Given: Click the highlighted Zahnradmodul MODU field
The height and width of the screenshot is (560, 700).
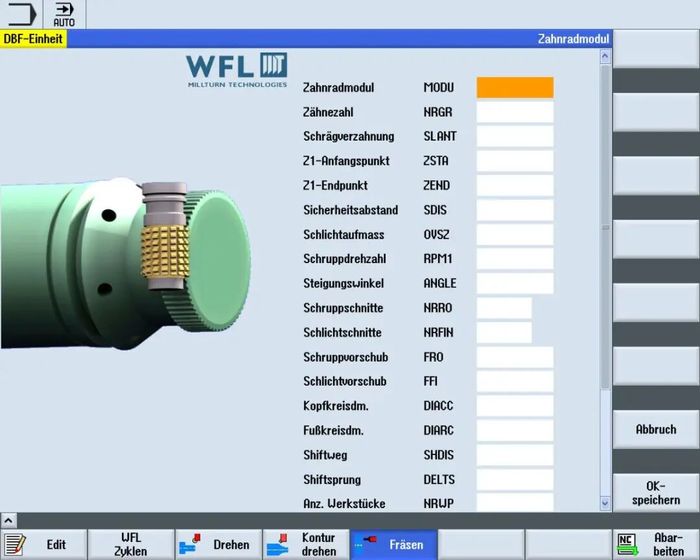Looking at the screenshot, I should (514, 88).
